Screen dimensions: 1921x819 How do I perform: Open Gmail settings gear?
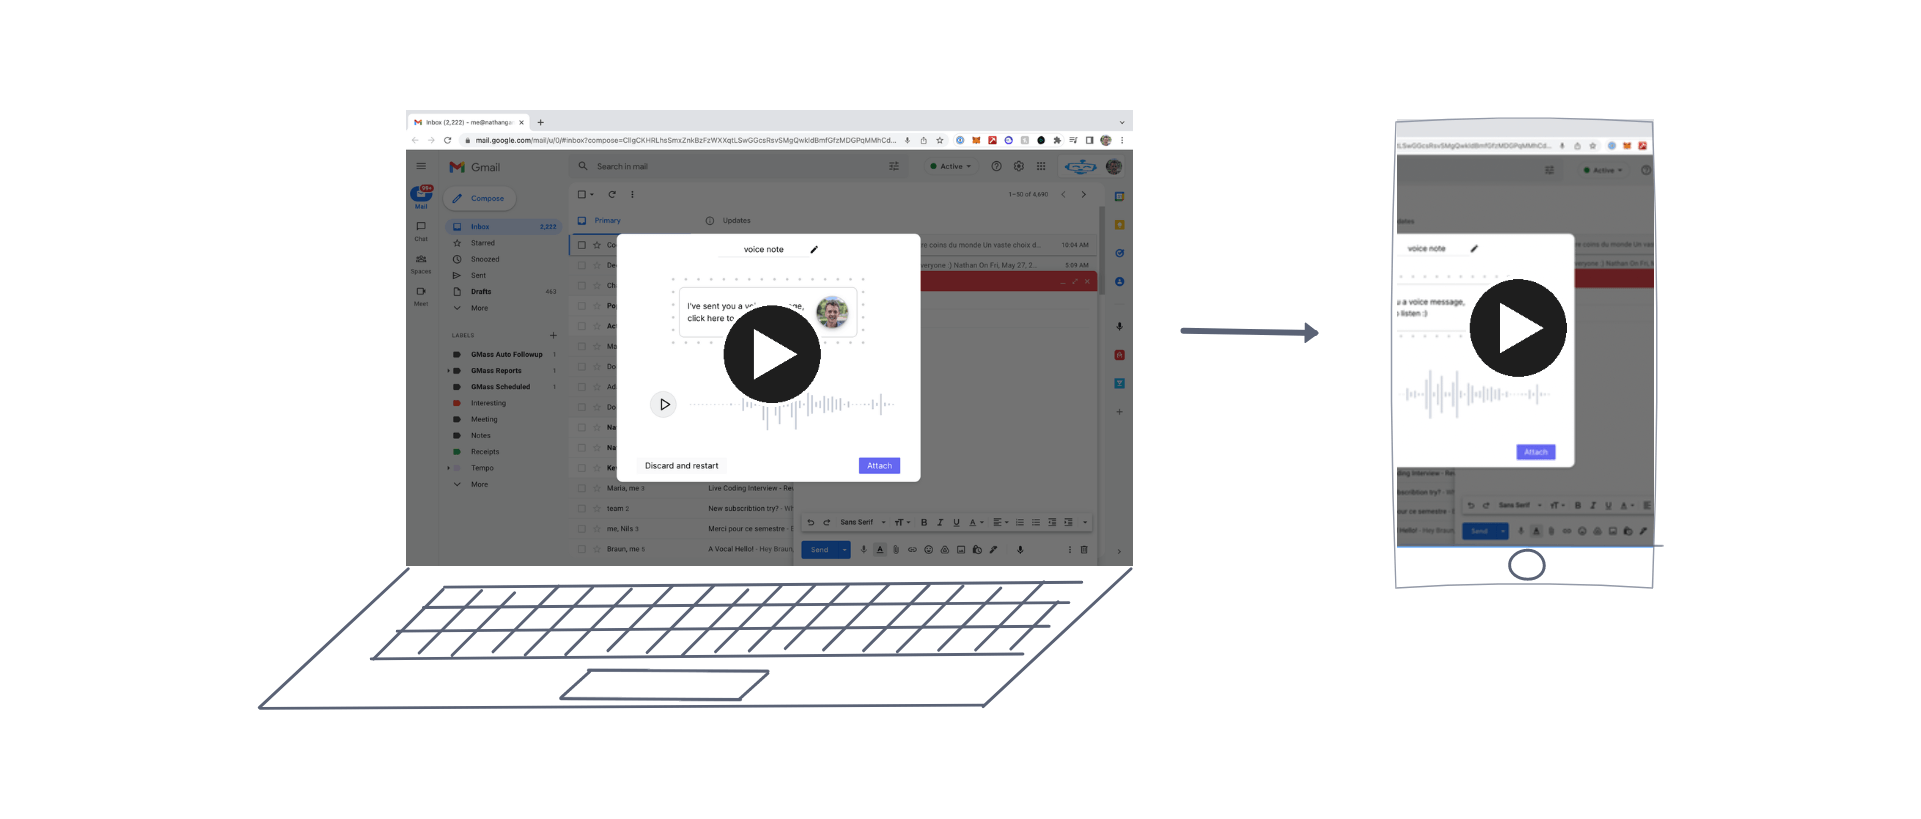1018,166
